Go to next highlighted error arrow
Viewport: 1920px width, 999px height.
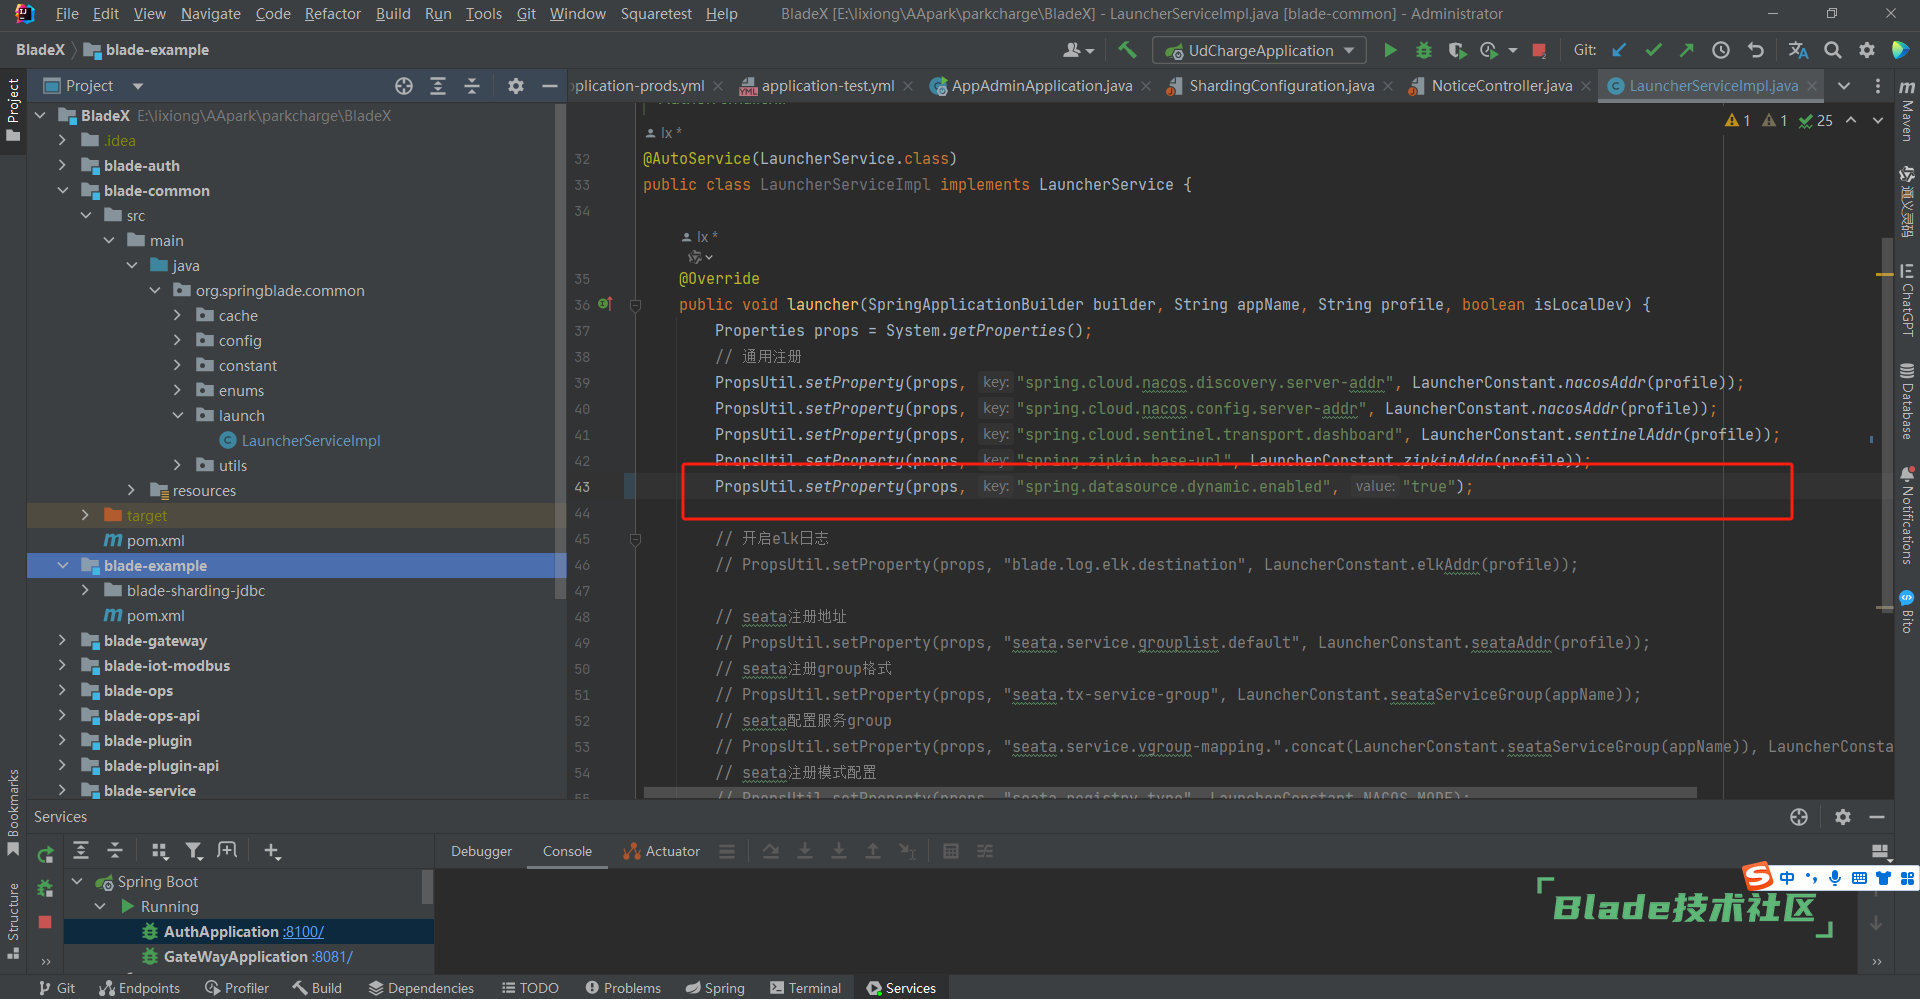tap(1877, 120)
